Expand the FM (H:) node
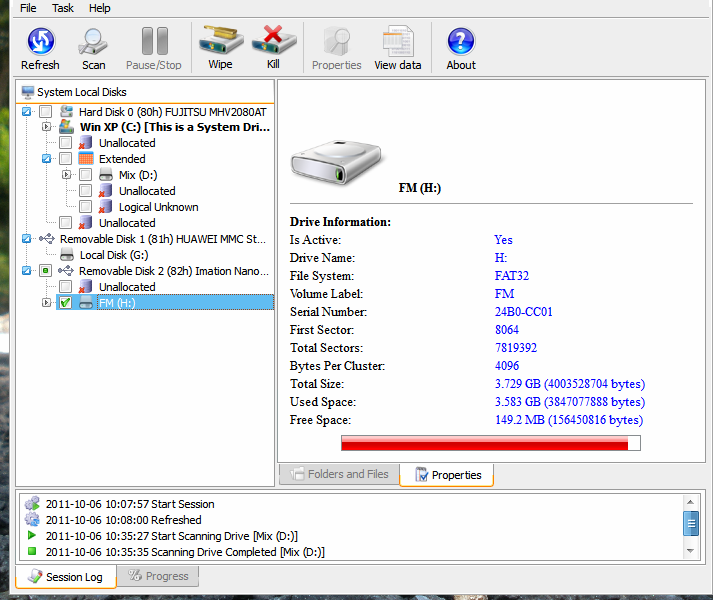The width and height of the screenshot is (713, 600). click(46, 303)
